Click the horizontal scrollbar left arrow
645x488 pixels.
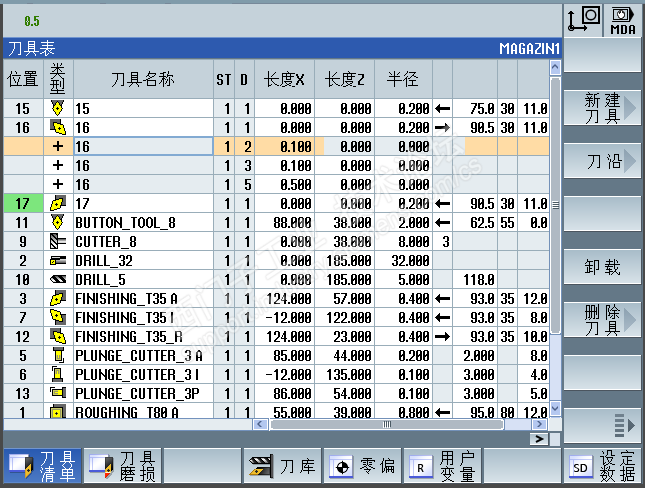point(260,424)
